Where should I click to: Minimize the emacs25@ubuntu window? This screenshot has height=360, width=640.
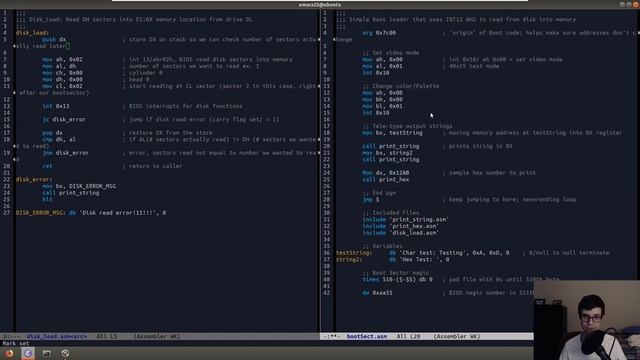point(622,4)
